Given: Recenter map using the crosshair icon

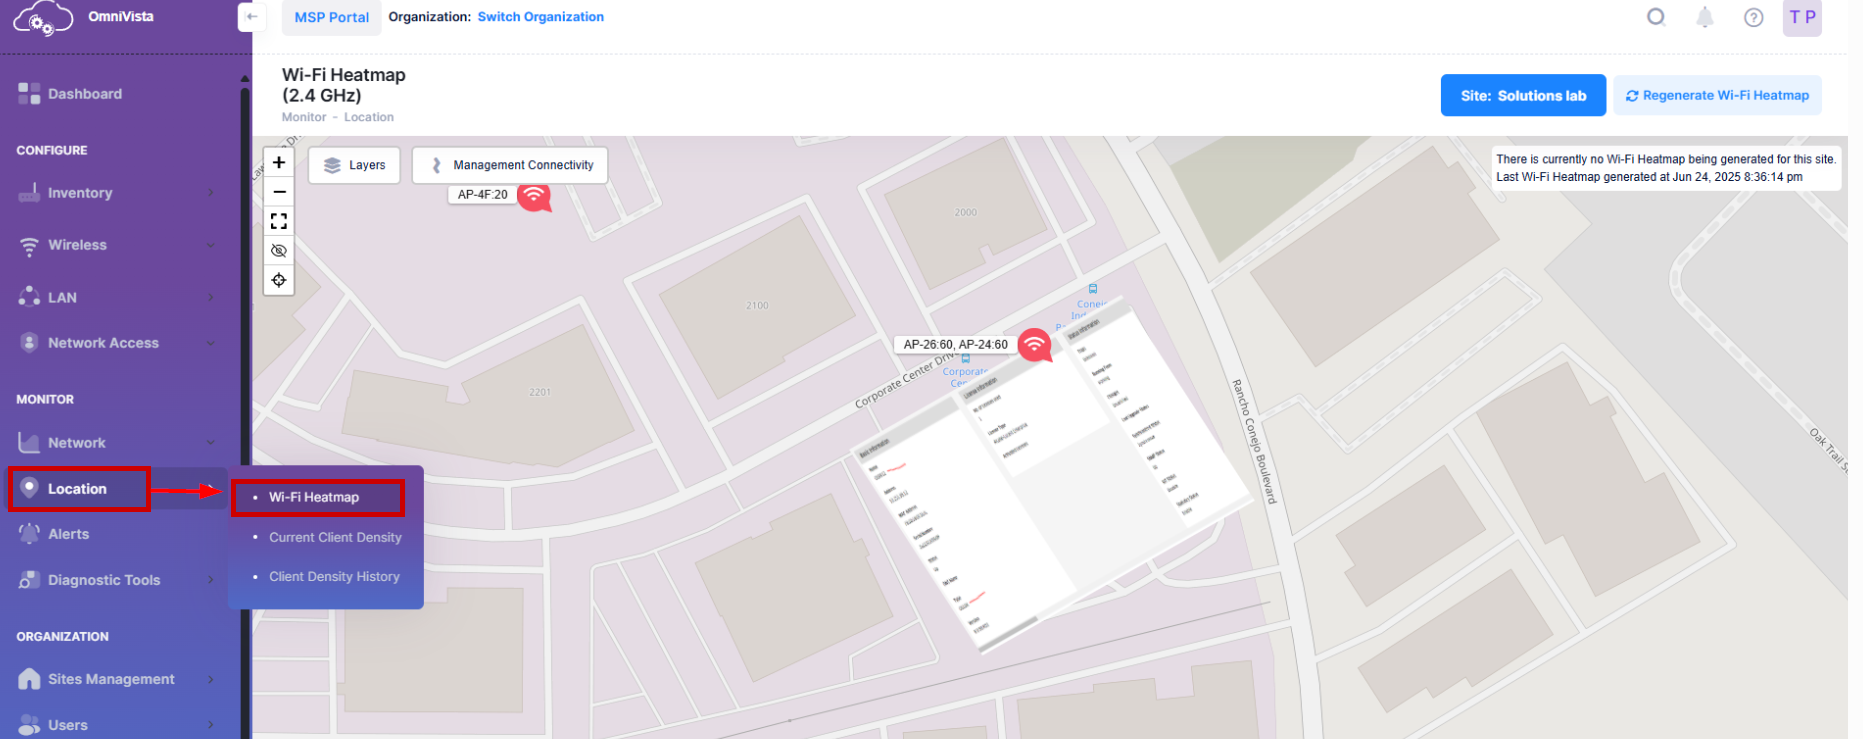Looking at the screenshot, I should [x=279, y=280].
